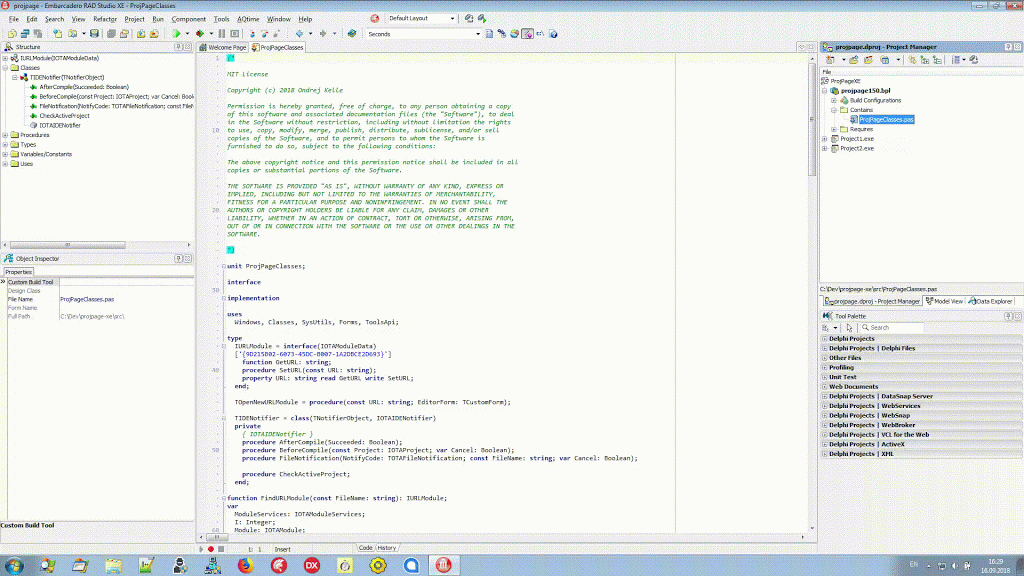
Task: Click the Save desktop layout icon
Action: (469, 18)
